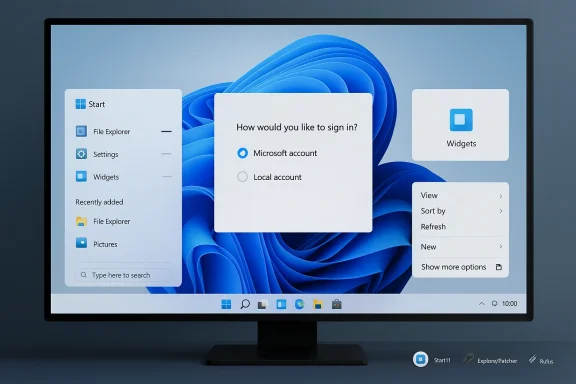This screenshot has height=384, width=576.
Task: Click the Pictures label in Start panel
Action: [x=105, y=244]
